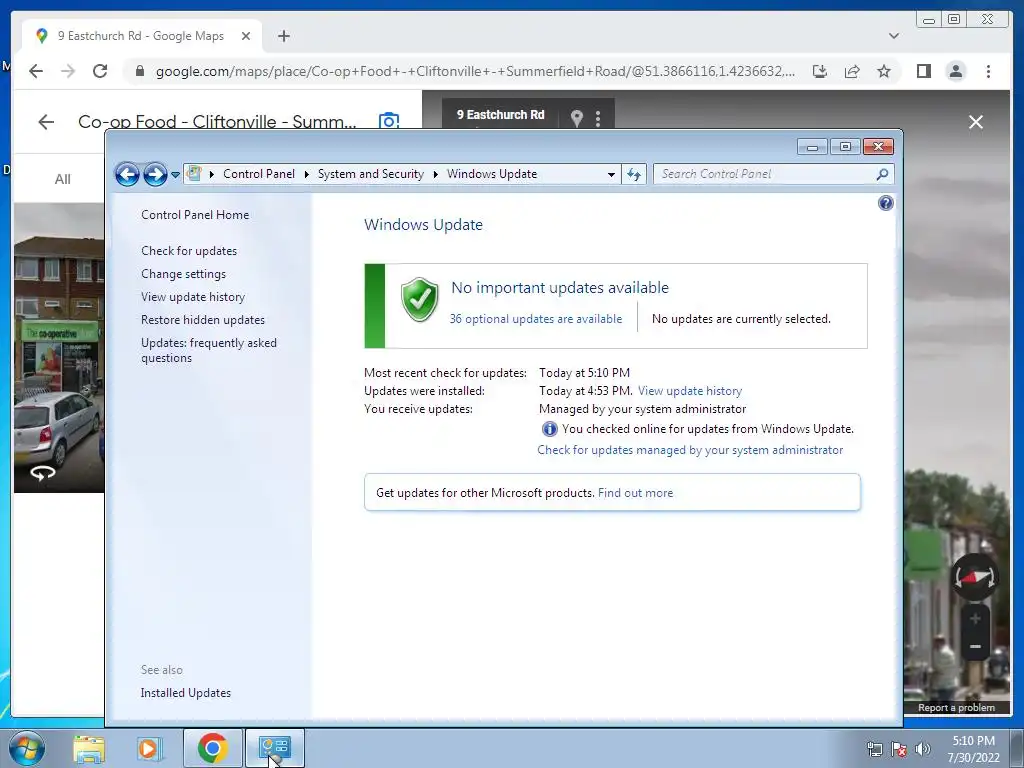Click the Chrome URL address bar
Screen dimensions: 1024x768
click(475, 71)
